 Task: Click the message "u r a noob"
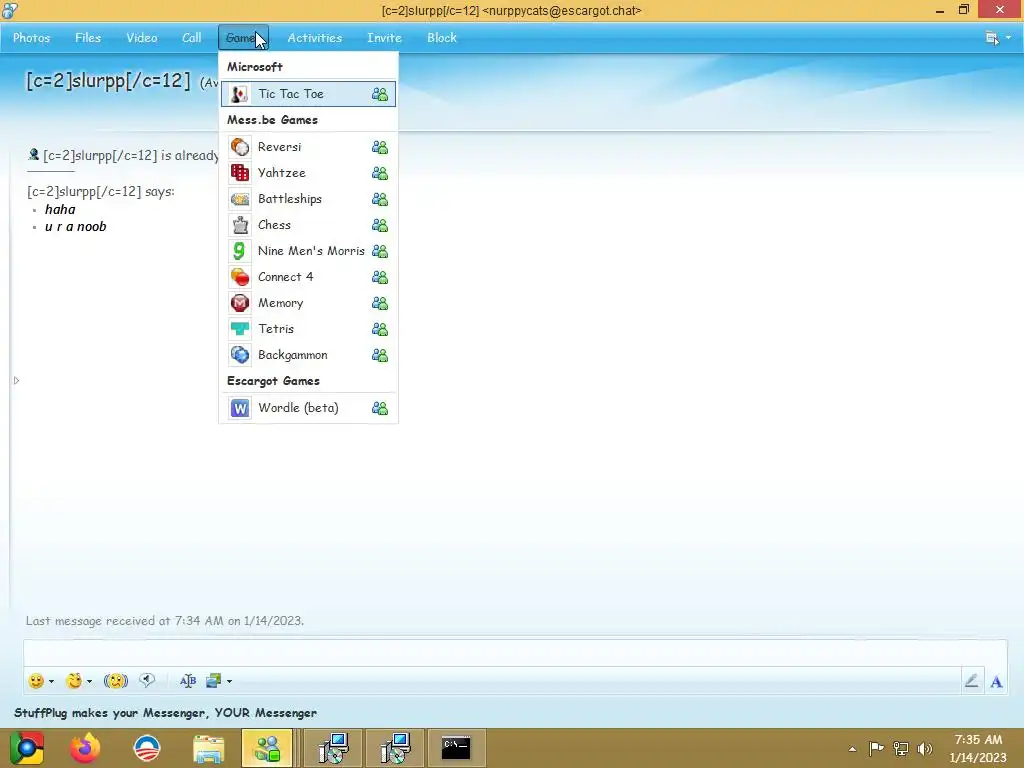point(76,227)
